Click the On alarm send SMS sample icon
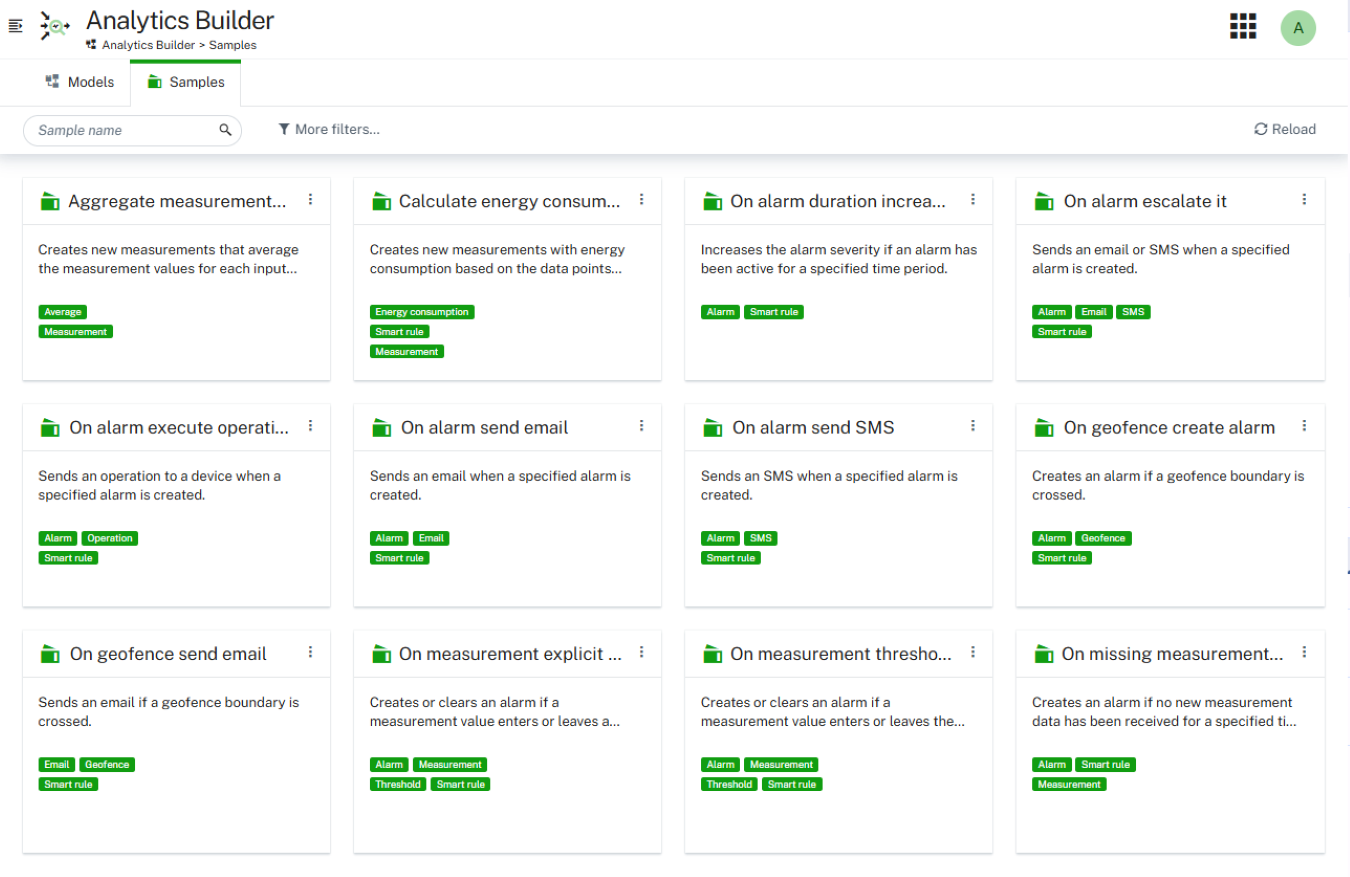Screen dimensions: 1350x877 pyautogui.click(x=712, y=428)
